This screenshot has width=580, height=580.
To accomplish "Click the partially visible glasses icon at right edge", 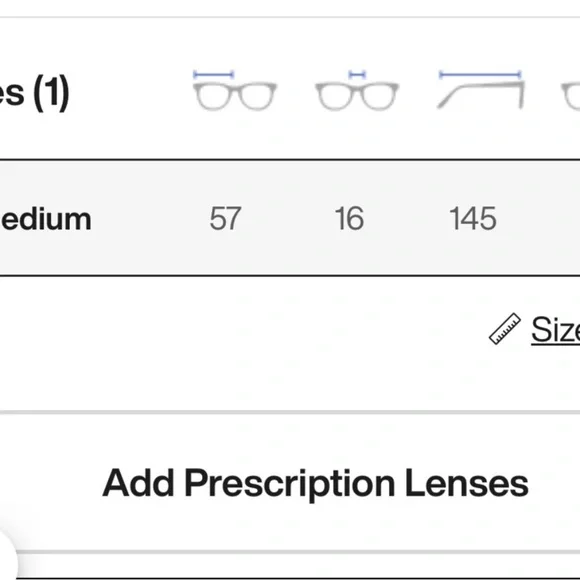I will (x=571, y=96).
